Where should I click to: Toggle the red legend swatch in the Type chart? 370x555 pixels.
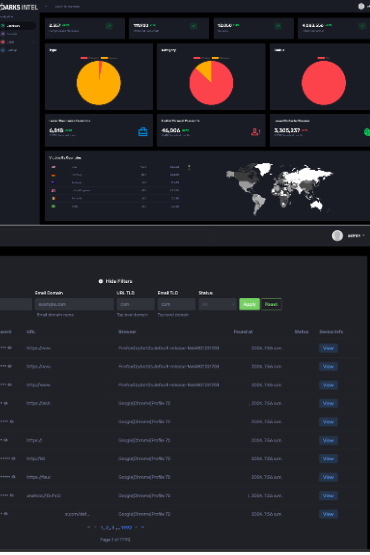pyautogui.click(x=84, y=58)
